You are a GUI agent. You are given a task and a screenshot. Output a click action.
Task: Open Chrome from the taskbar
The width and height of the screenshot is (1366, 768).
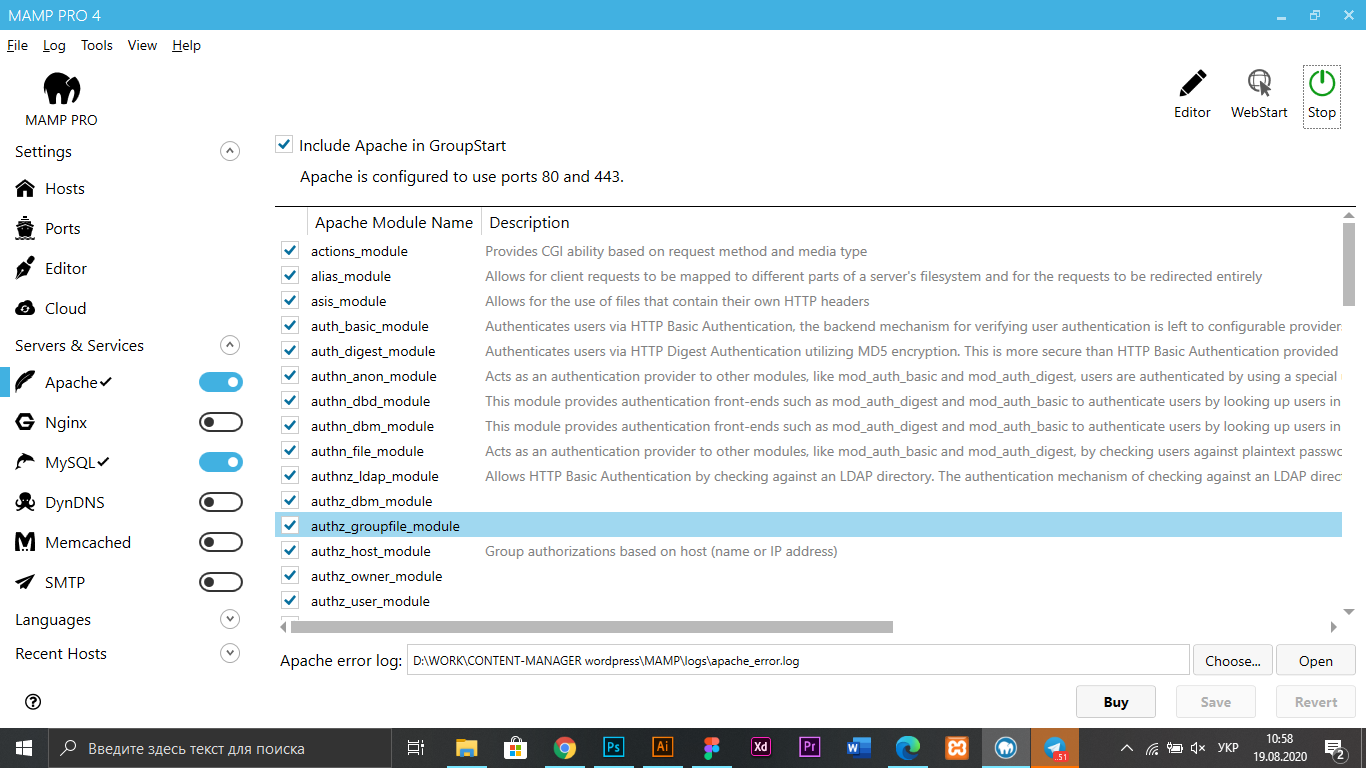(565, 748)
